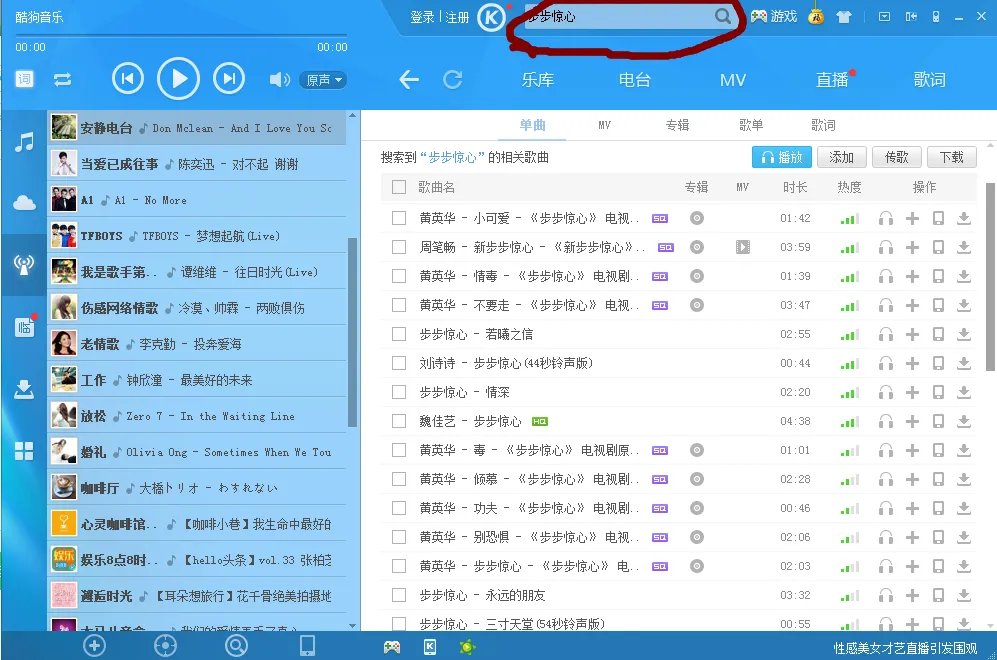Open the skin shirt icon

(844, 17)
